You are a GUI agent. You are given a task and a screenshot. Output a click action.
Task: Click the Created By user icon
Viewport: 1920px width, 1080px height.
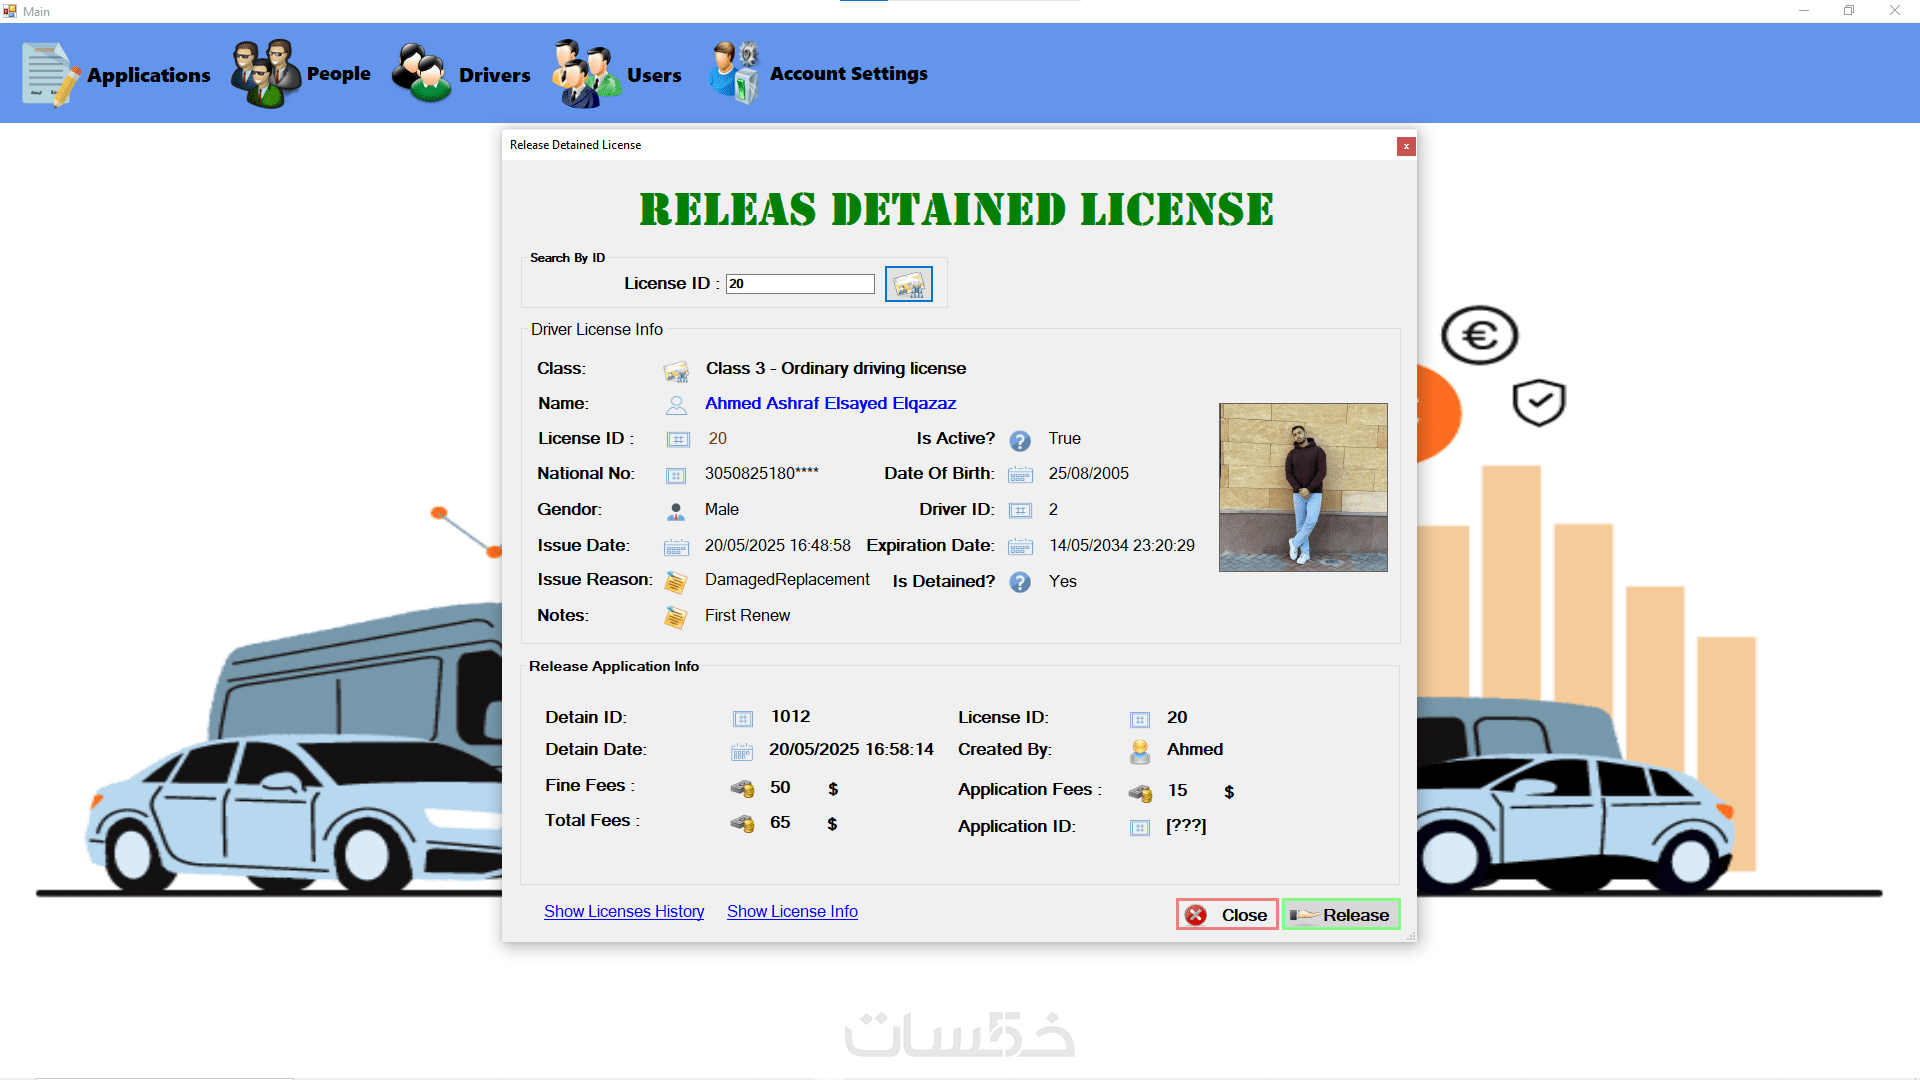(x=1139, y=751)
